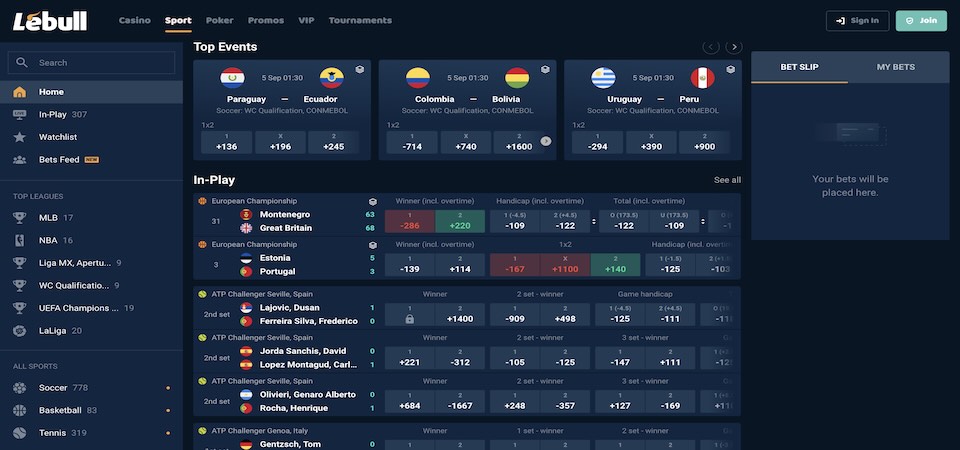Click locked Lajovic winner odds

(x=410, y=314)
